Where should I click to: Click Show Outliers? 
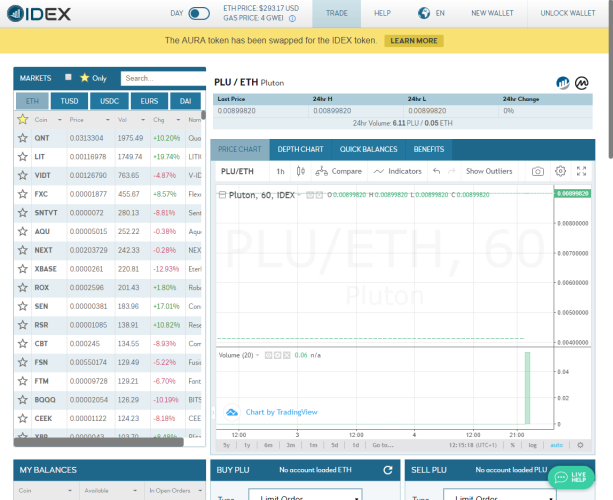489,171
